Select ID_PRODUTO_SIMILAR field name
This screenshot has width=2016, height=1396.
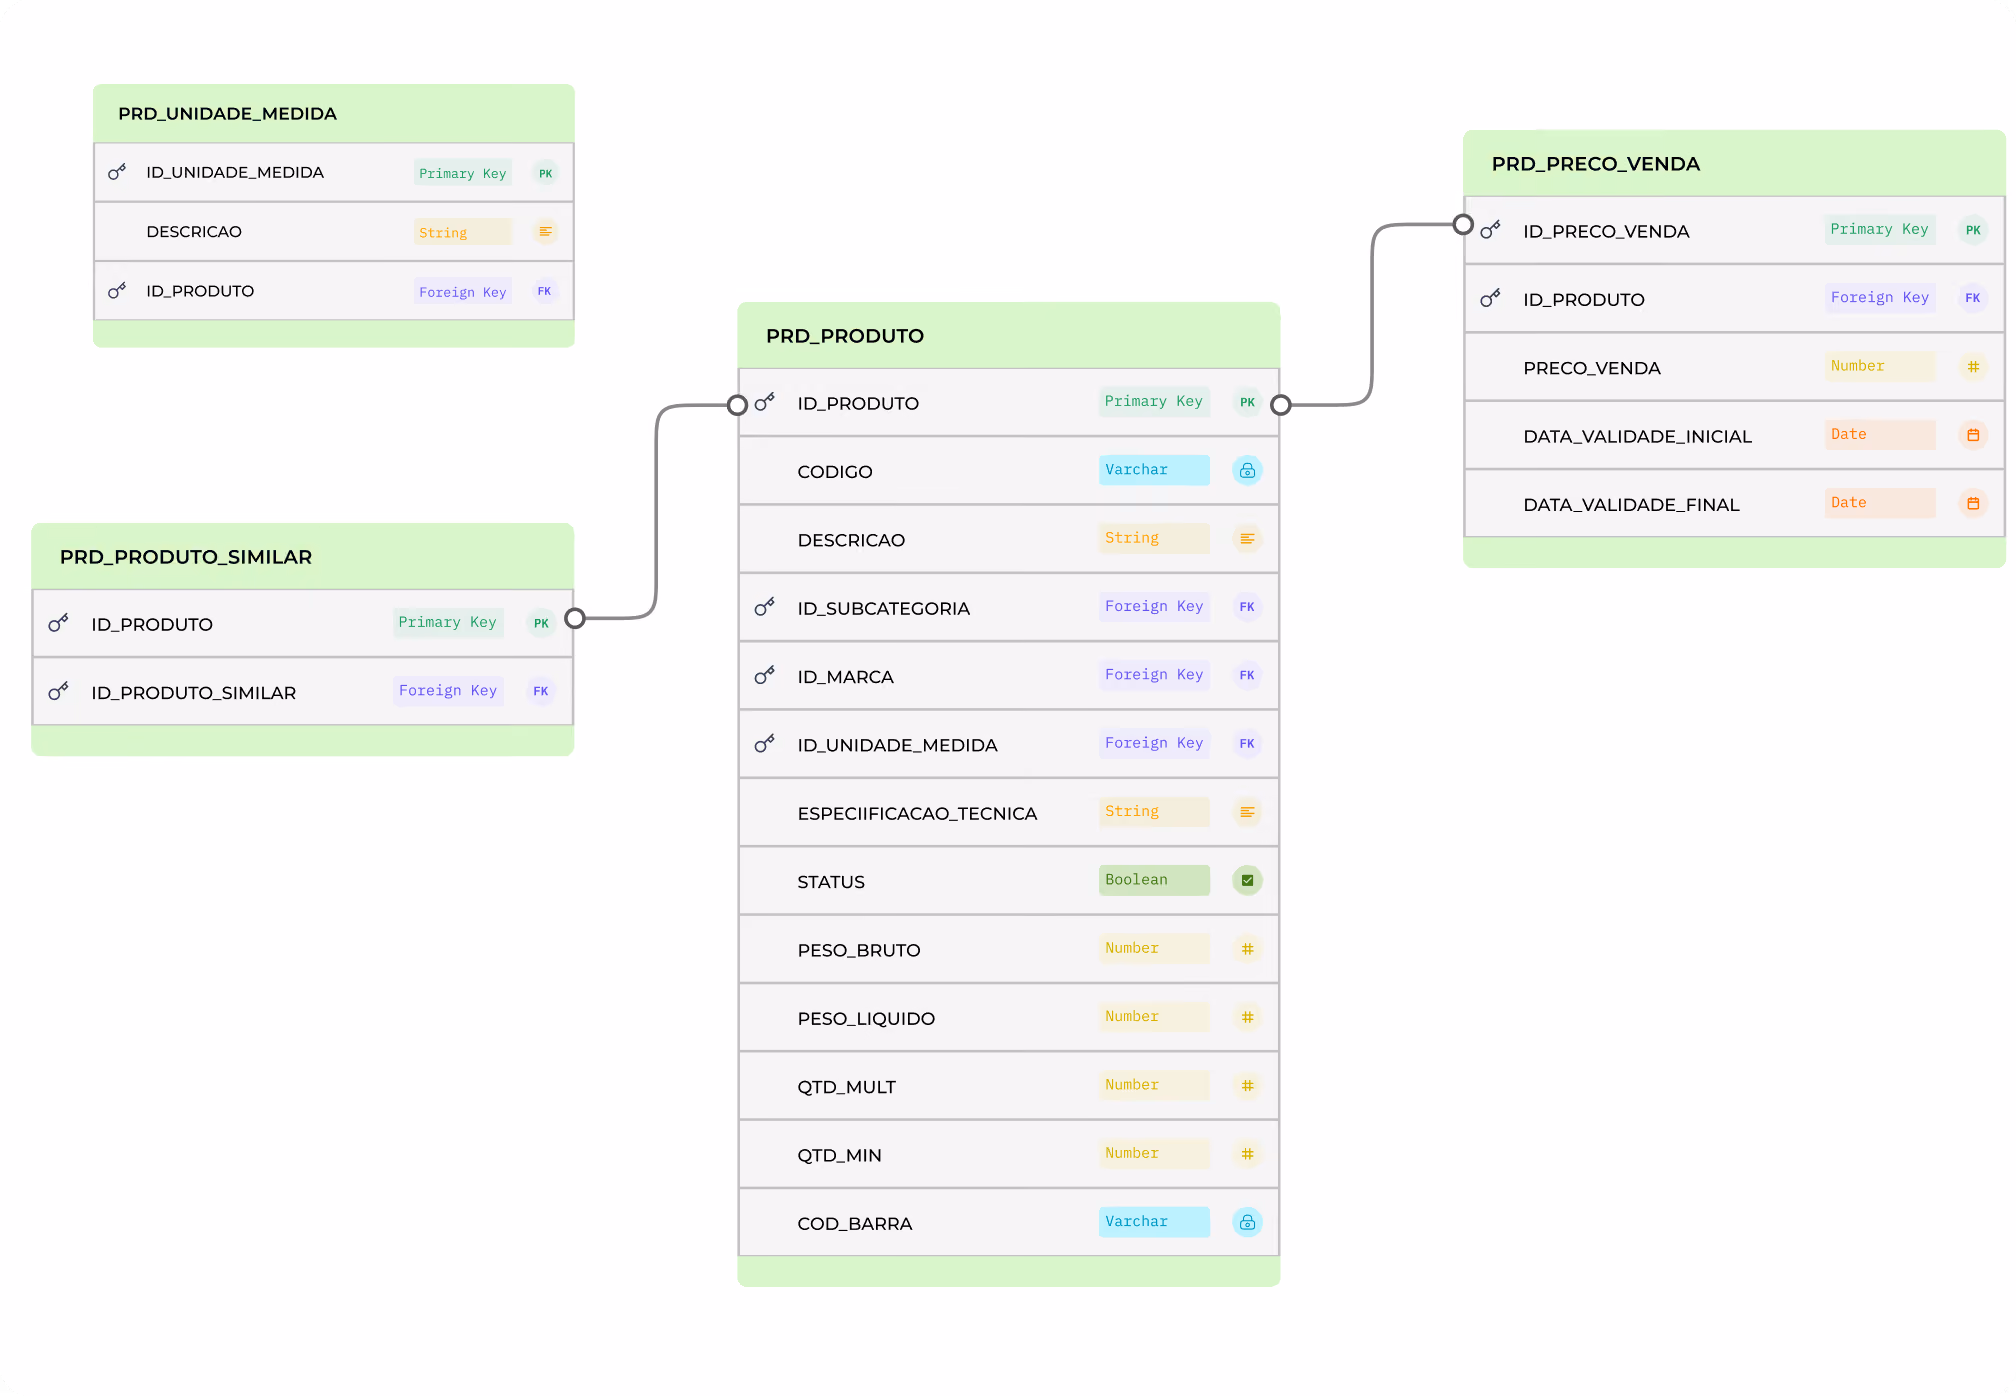pos(194,693)
